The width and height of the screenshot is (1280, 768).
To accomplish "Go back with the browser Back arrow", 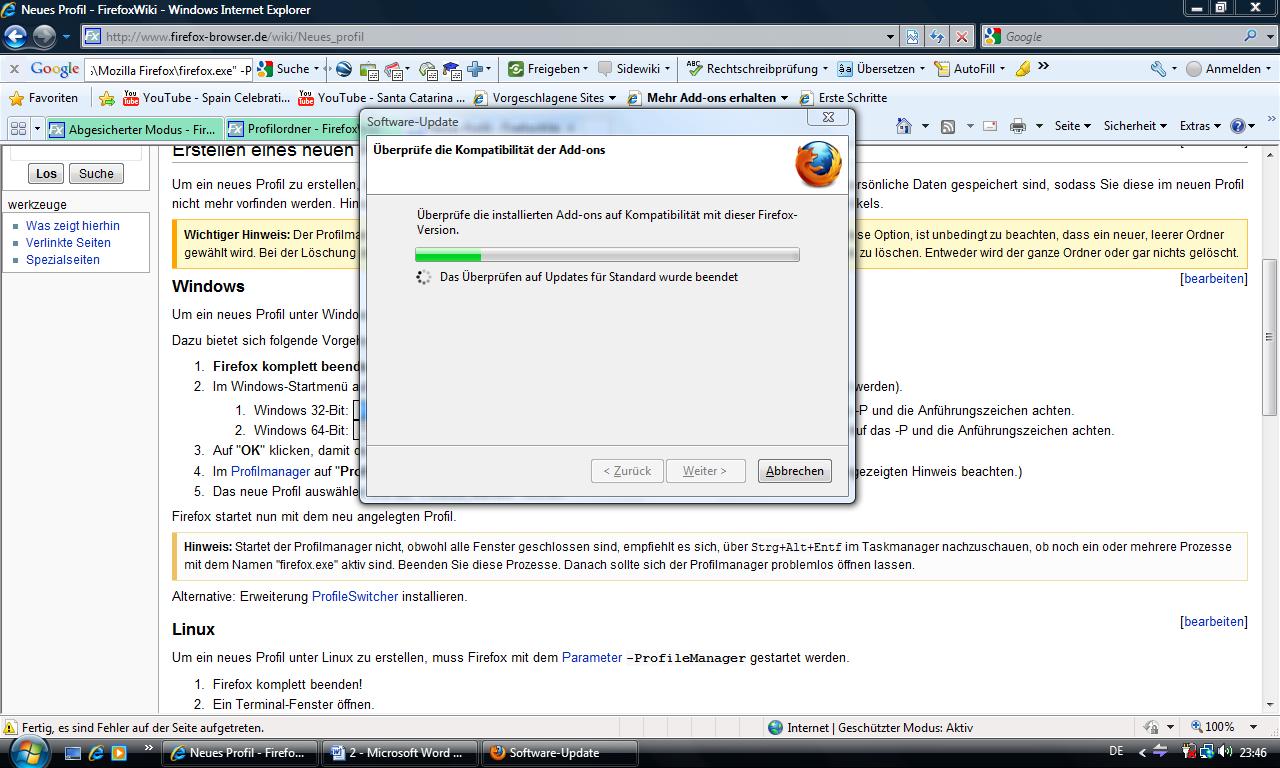I will [15, 37].
